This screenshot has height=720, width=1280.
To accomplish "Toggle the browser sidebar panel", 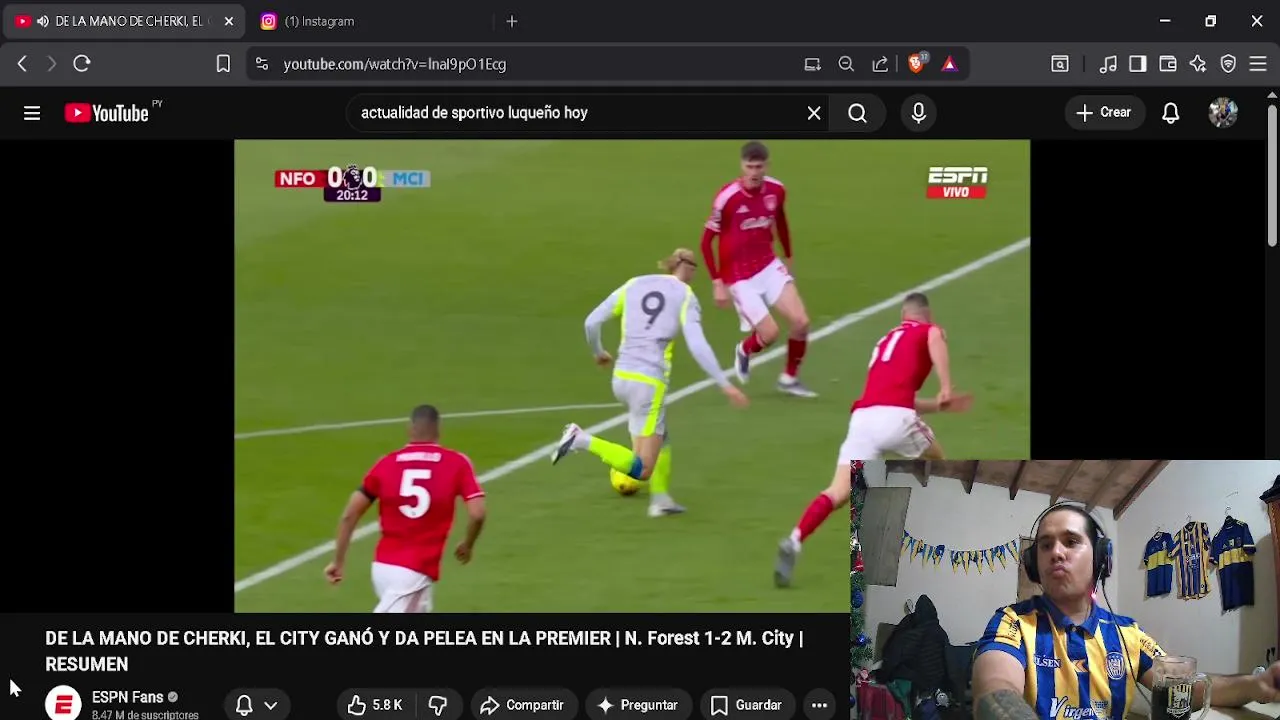I will click(1138, 64).
